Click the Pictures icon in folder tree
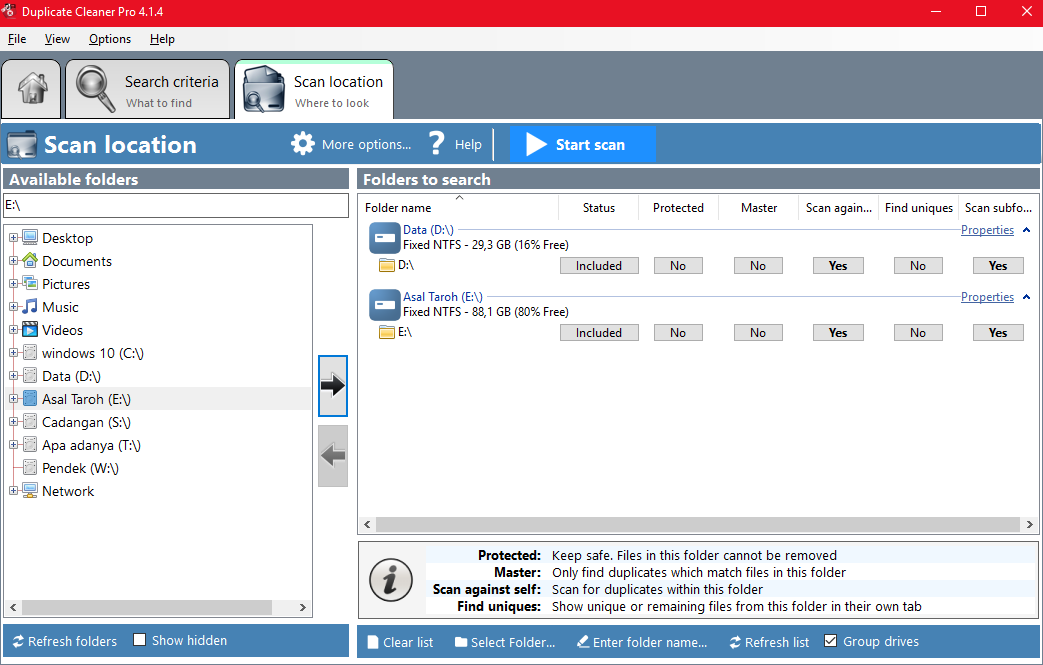1043x665 pixels. tap(30, 283)
